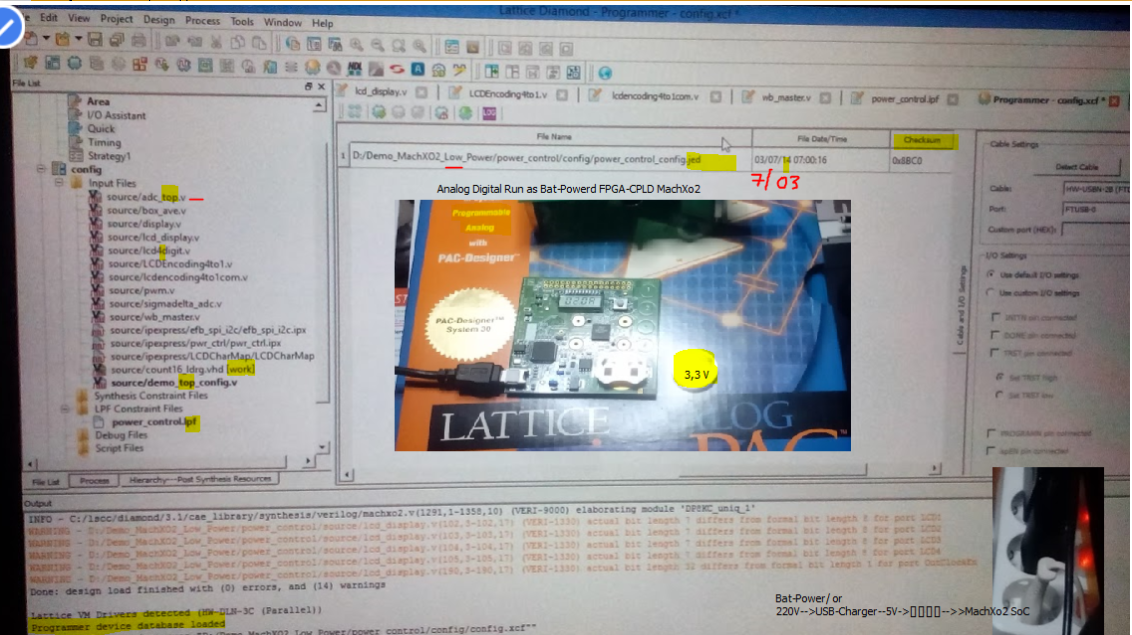Select Use custom I/O settings radio
This screenshot has width=1132, height=635.
tap(991, 293)
